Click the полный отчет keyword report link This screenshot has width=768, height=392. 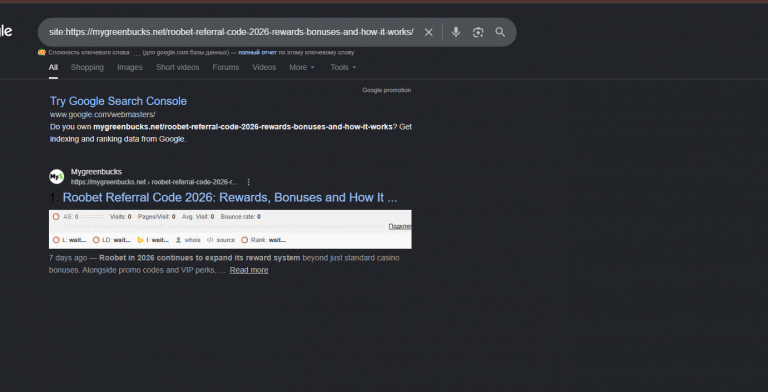point(257,52)
